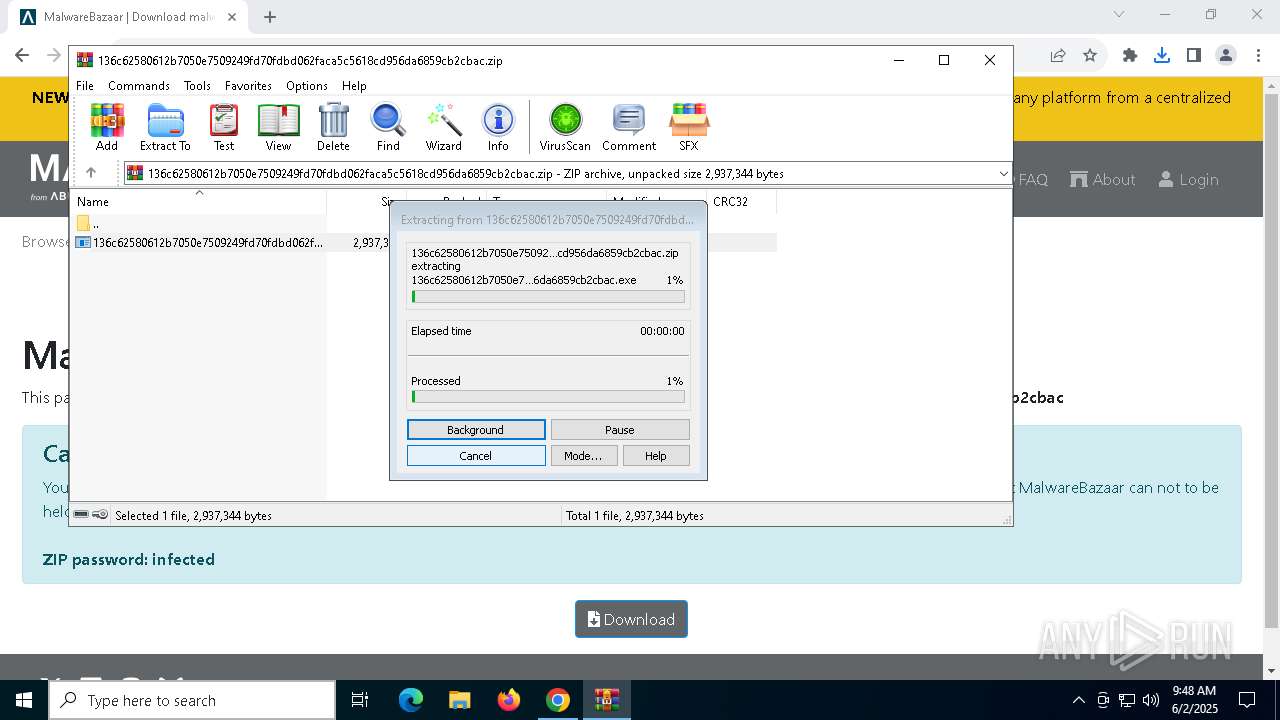Start VirusScan on the archive
This screenshot has height=720, width=1280.
point(565,127)
